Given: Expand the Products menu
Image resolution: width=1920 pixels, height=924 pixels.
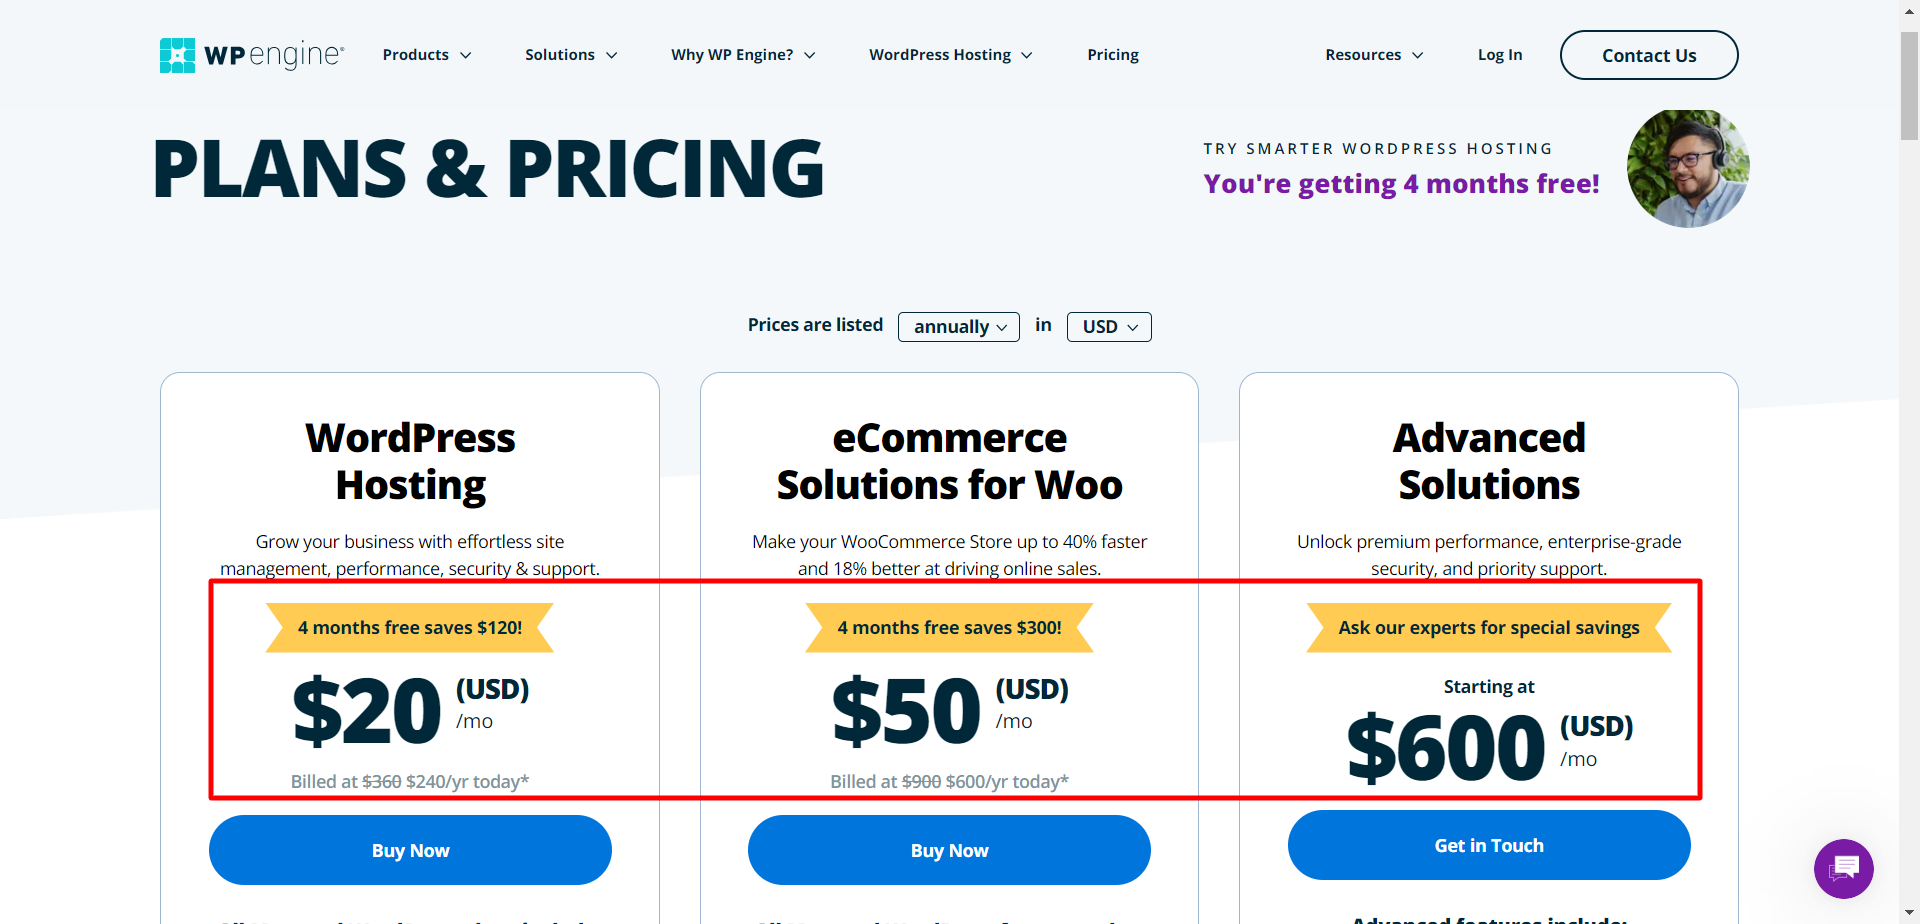Looking at the screenshot, I should (427, 55).
